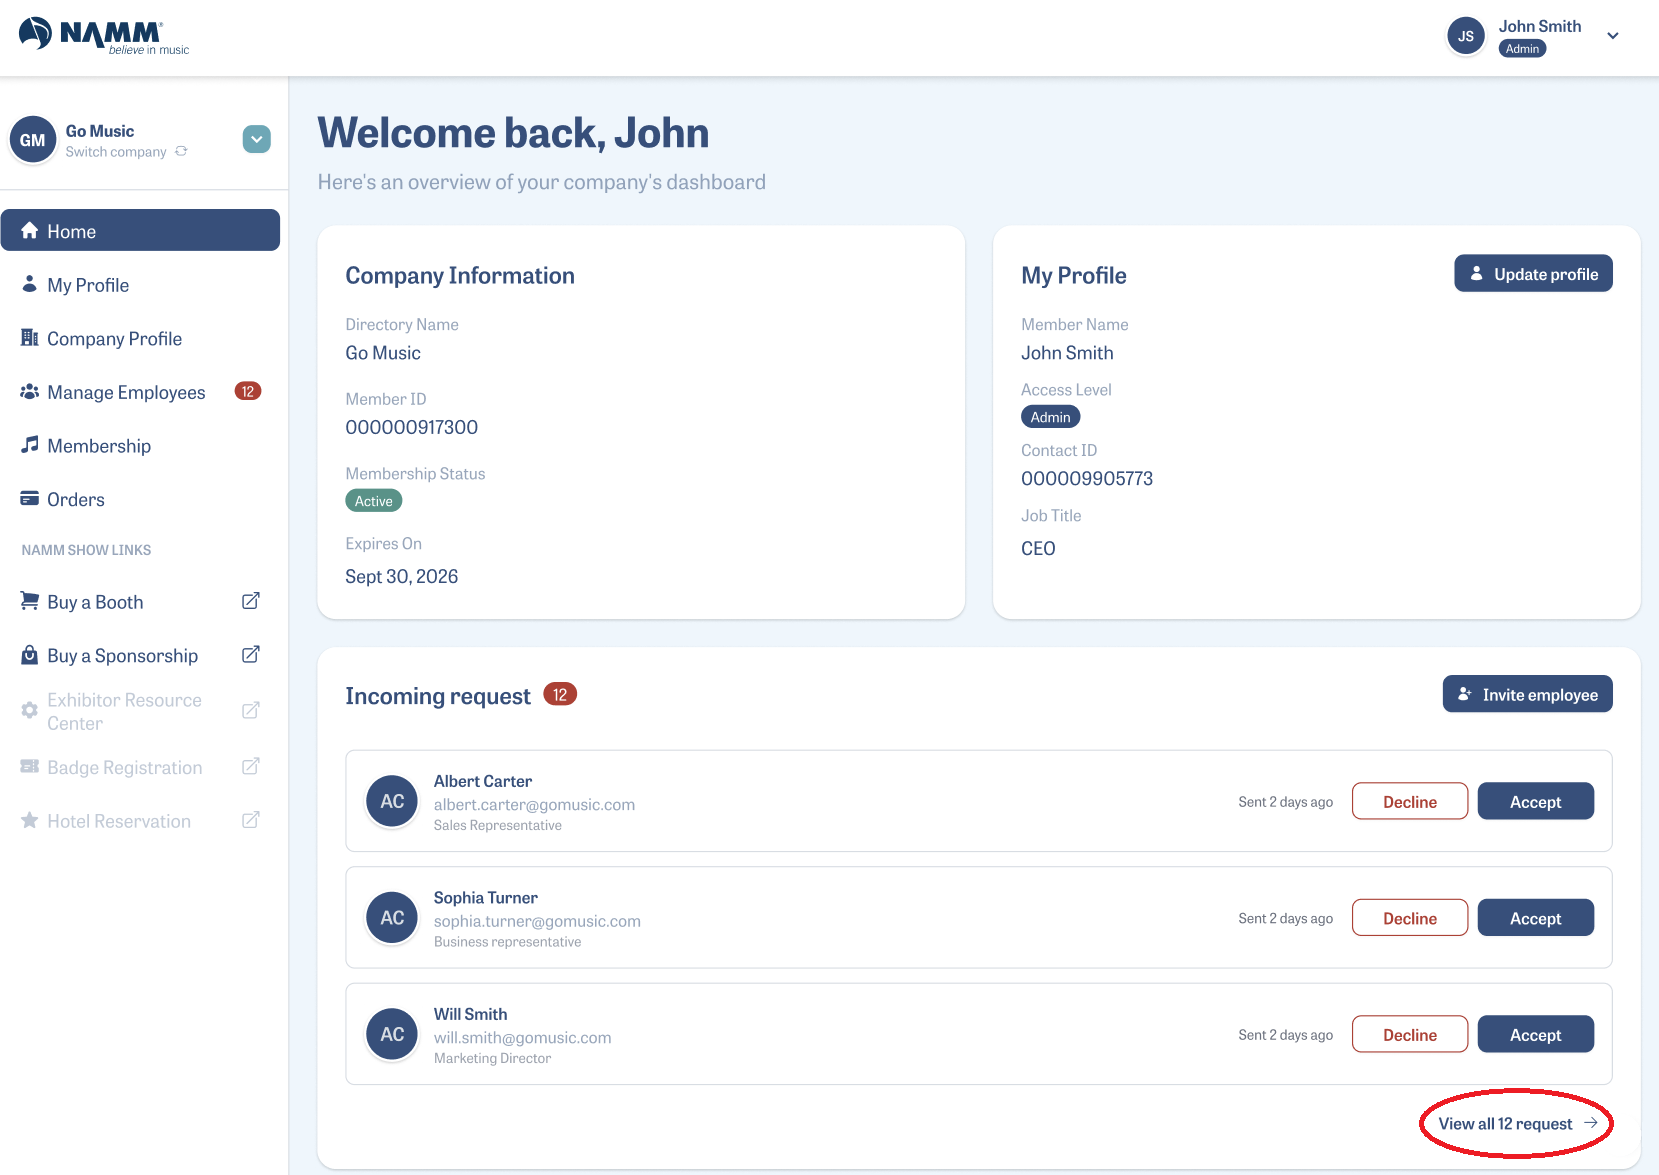Click the Contact ID value 000009905773
Image resolution: width=1659 pixels, height=1175 pixels.
click(x=1087, y=479)
